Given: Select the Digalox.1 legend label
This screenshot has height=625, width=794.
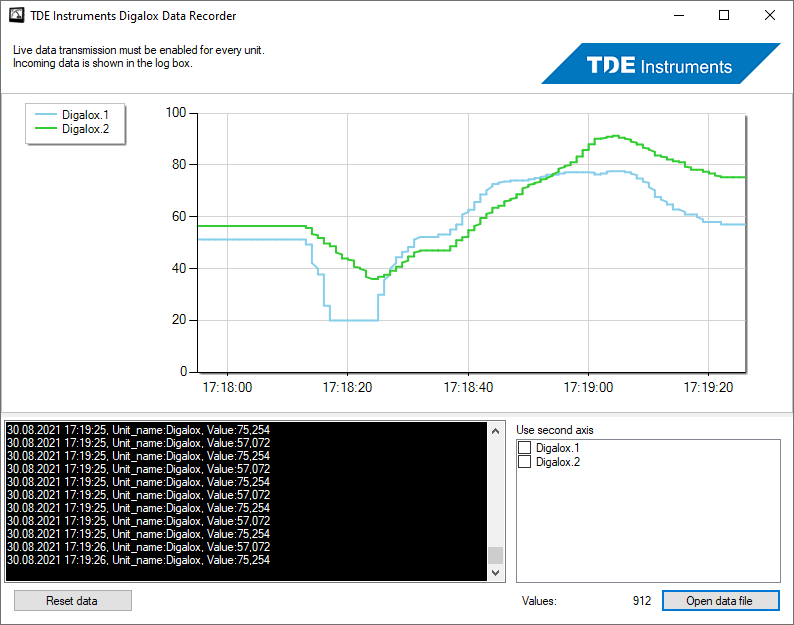Looking at the screenshot, I should coord(85,115).
